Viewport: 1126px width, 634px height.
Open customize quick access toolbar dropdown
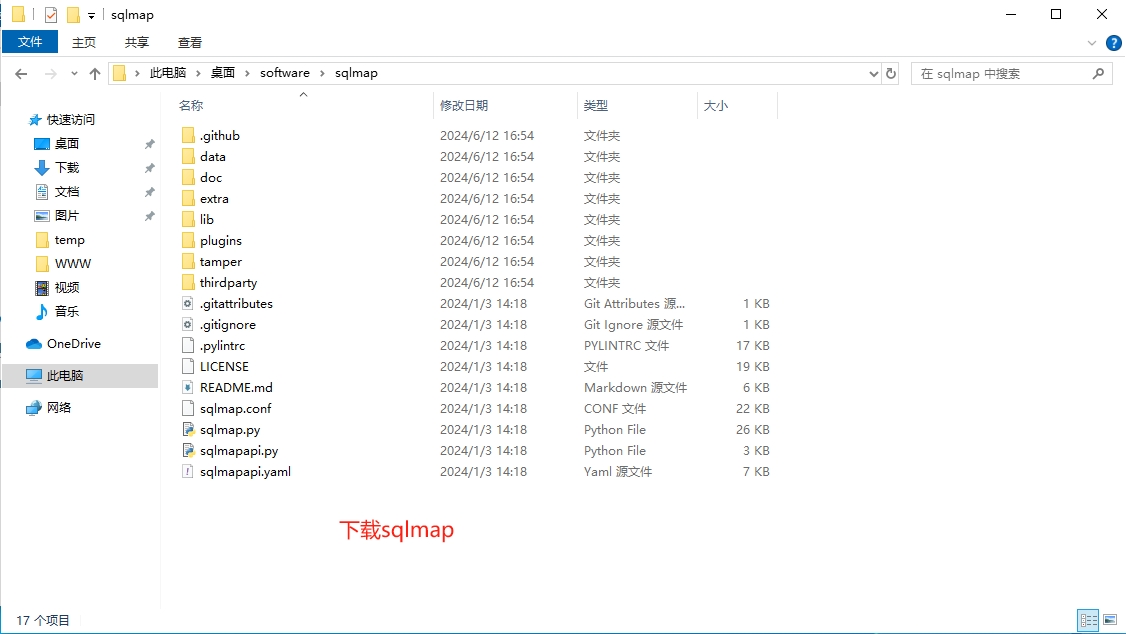point(91,15)
